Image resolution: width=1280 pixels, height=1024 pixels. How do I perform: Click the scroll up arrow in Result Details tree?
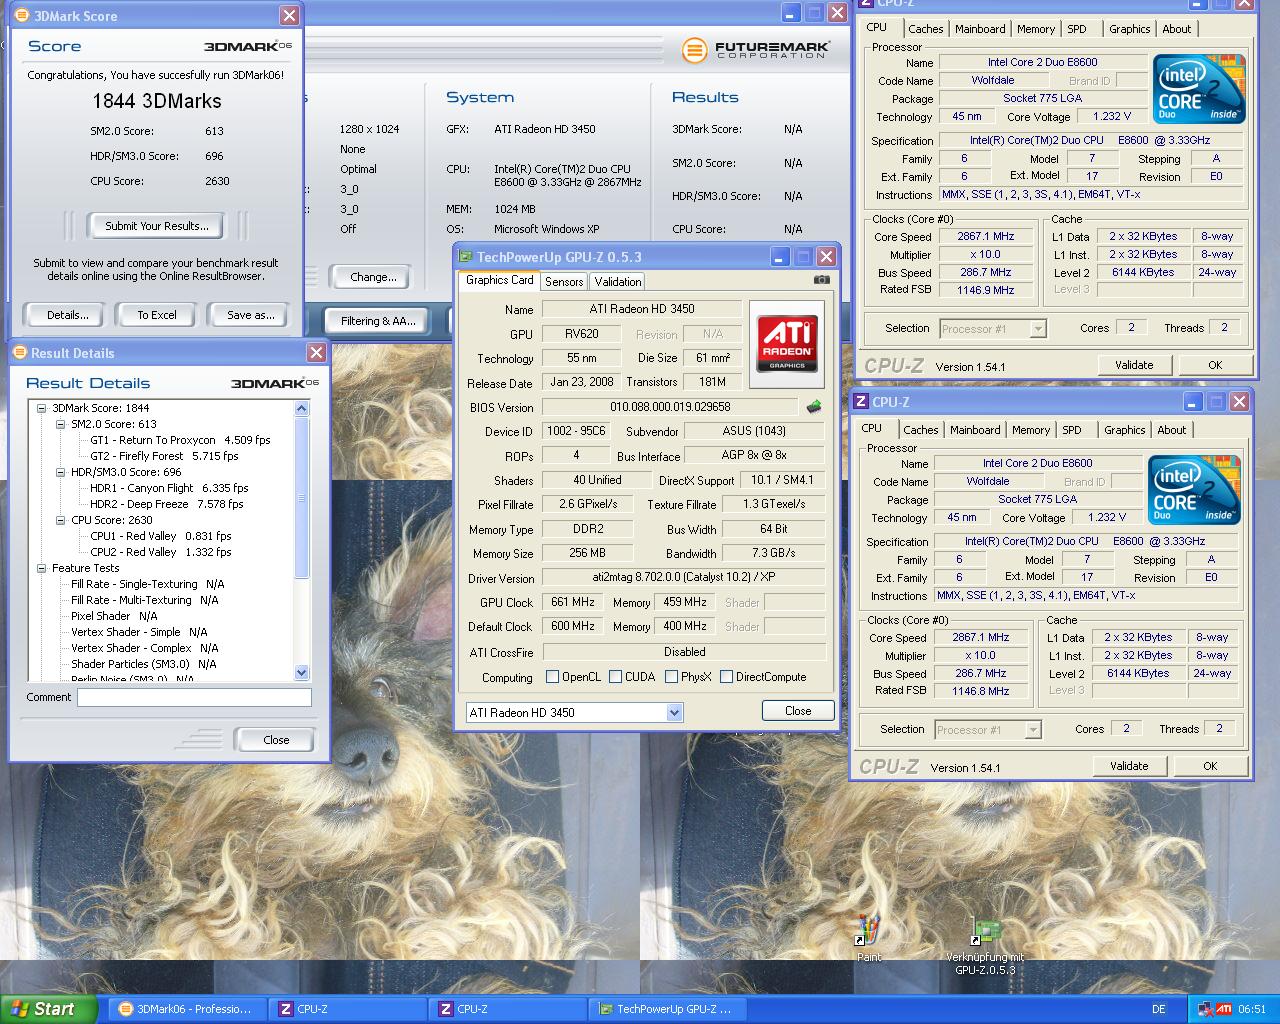click(x=302, y=408)
